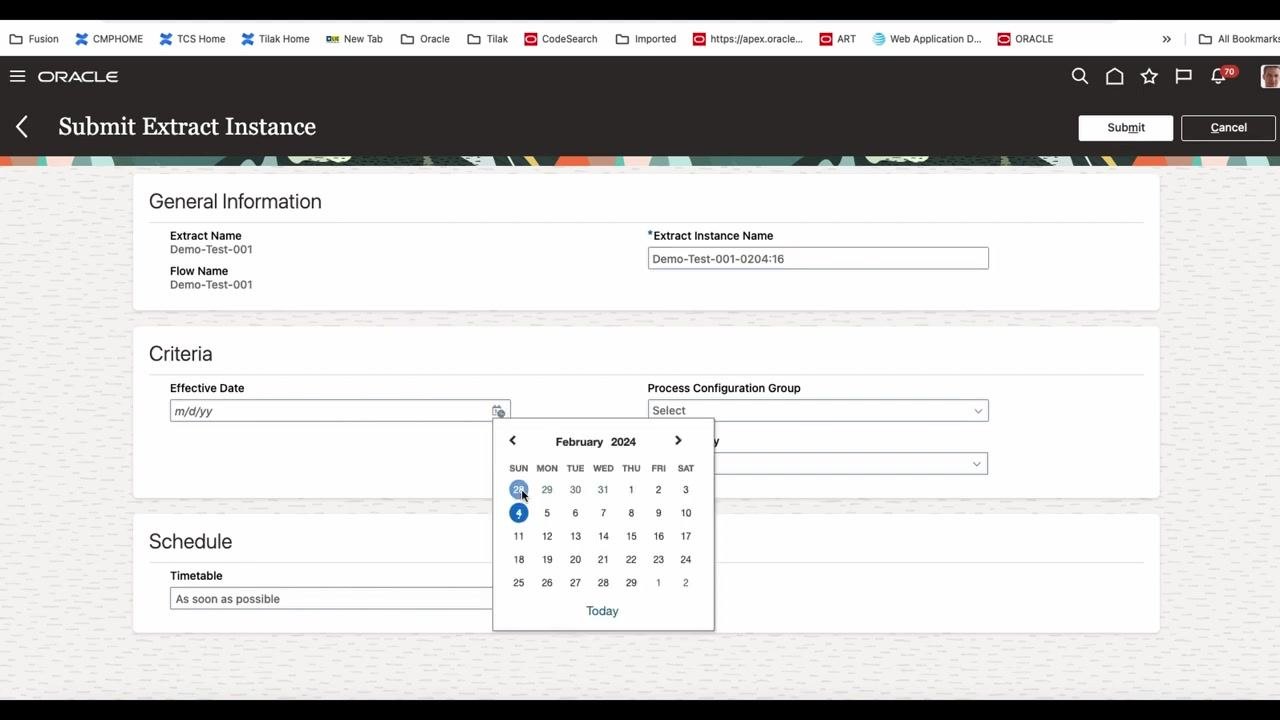
Task: Click the February month label in calendar
Action: (x=579, y=442)
